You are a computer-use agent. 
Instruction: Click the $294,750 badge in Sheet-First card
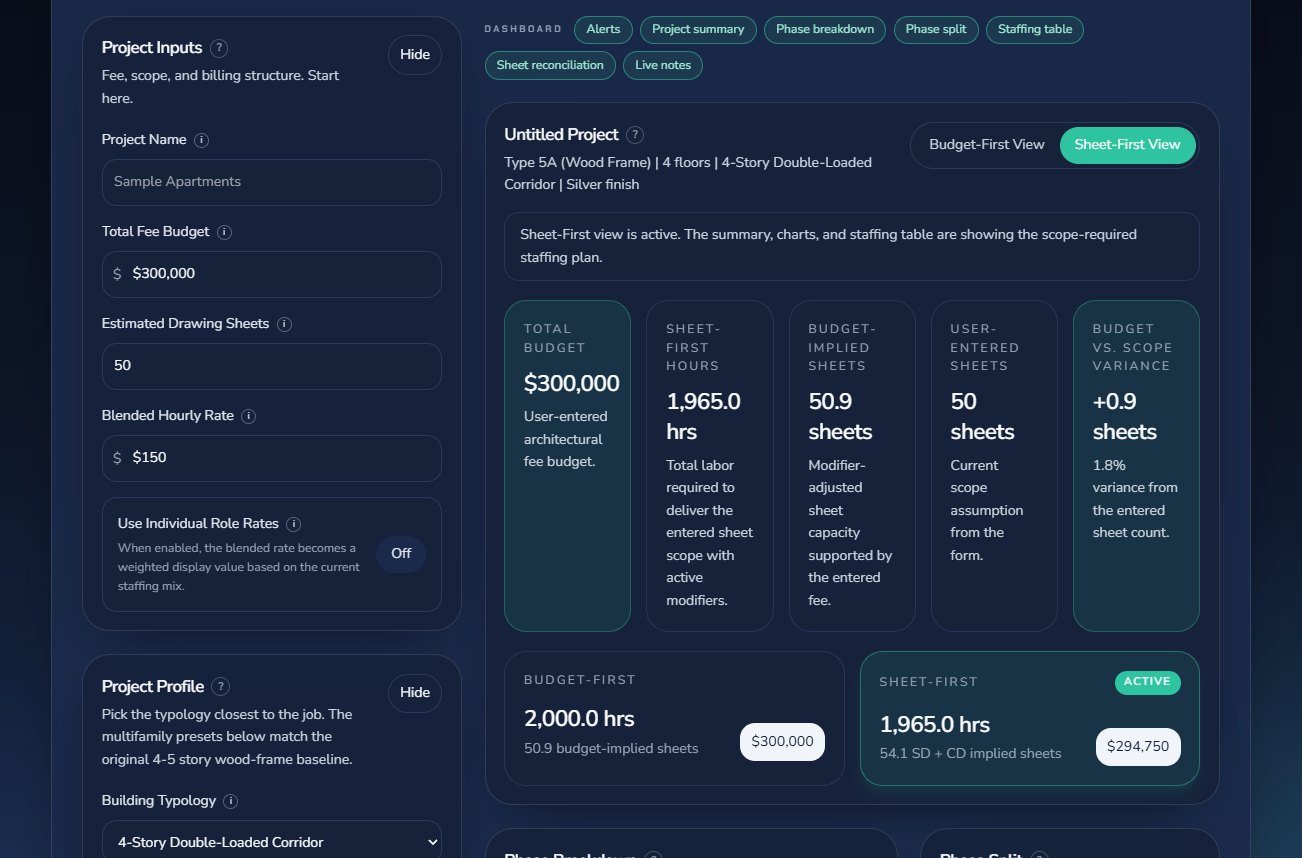click(x=1138, y=747)
